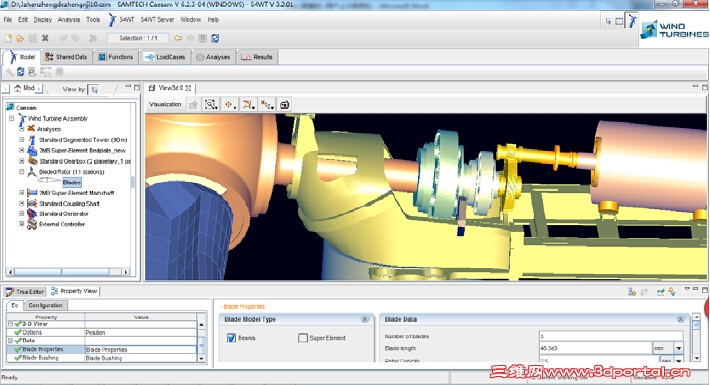Open the Blade length unit dropdown
The image size is (710, 385).
678,348
